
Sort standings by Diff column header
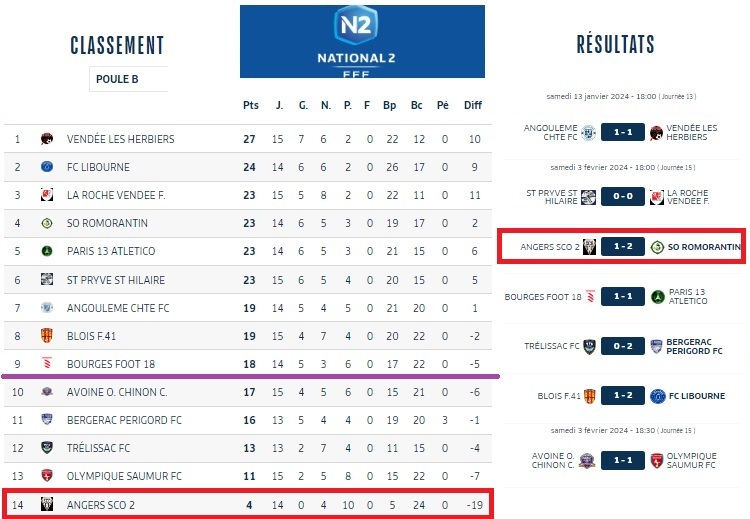tap(473, 105)
